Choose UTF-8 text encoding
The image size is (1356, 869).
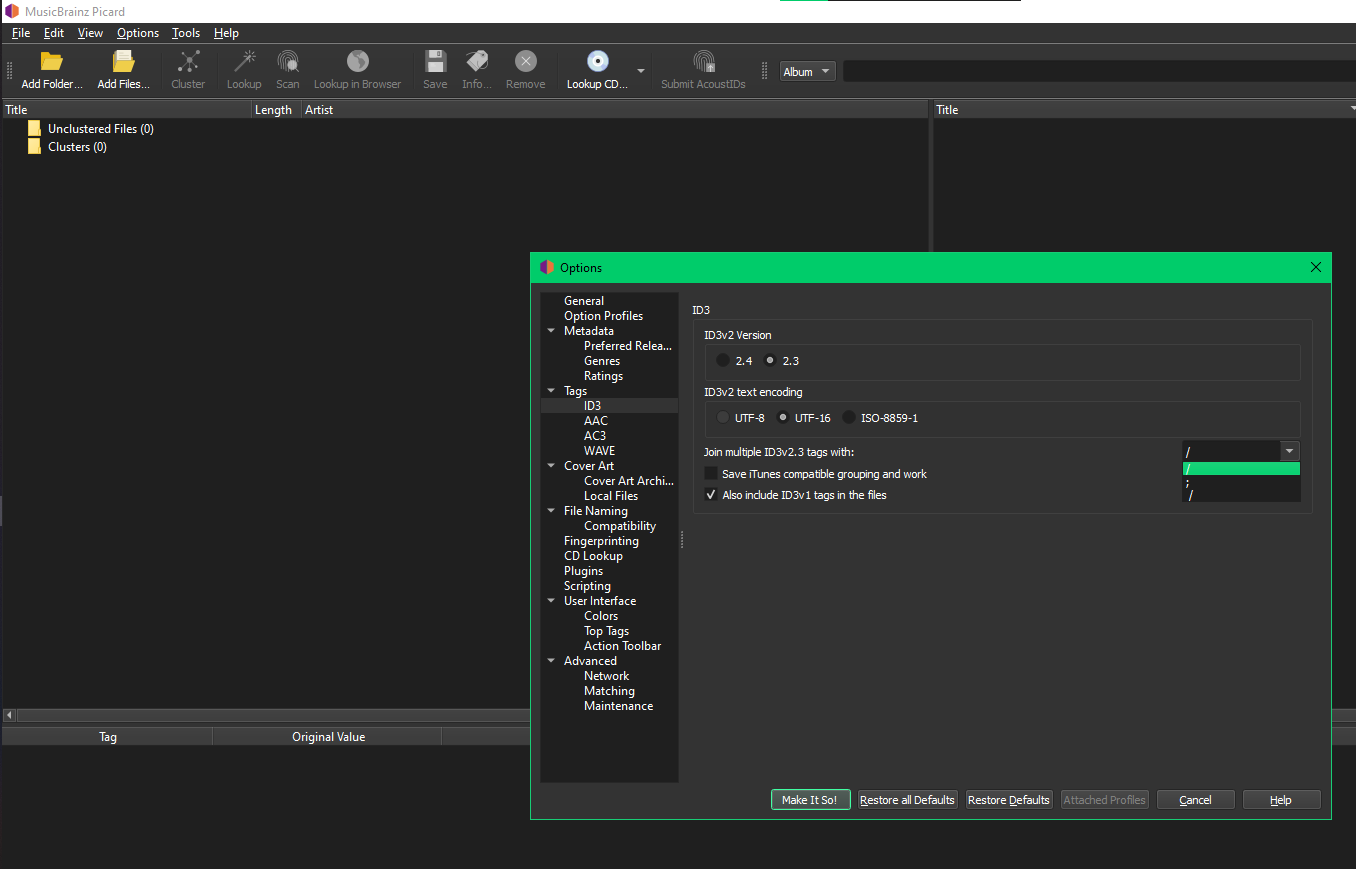click(x=723, y=417)
